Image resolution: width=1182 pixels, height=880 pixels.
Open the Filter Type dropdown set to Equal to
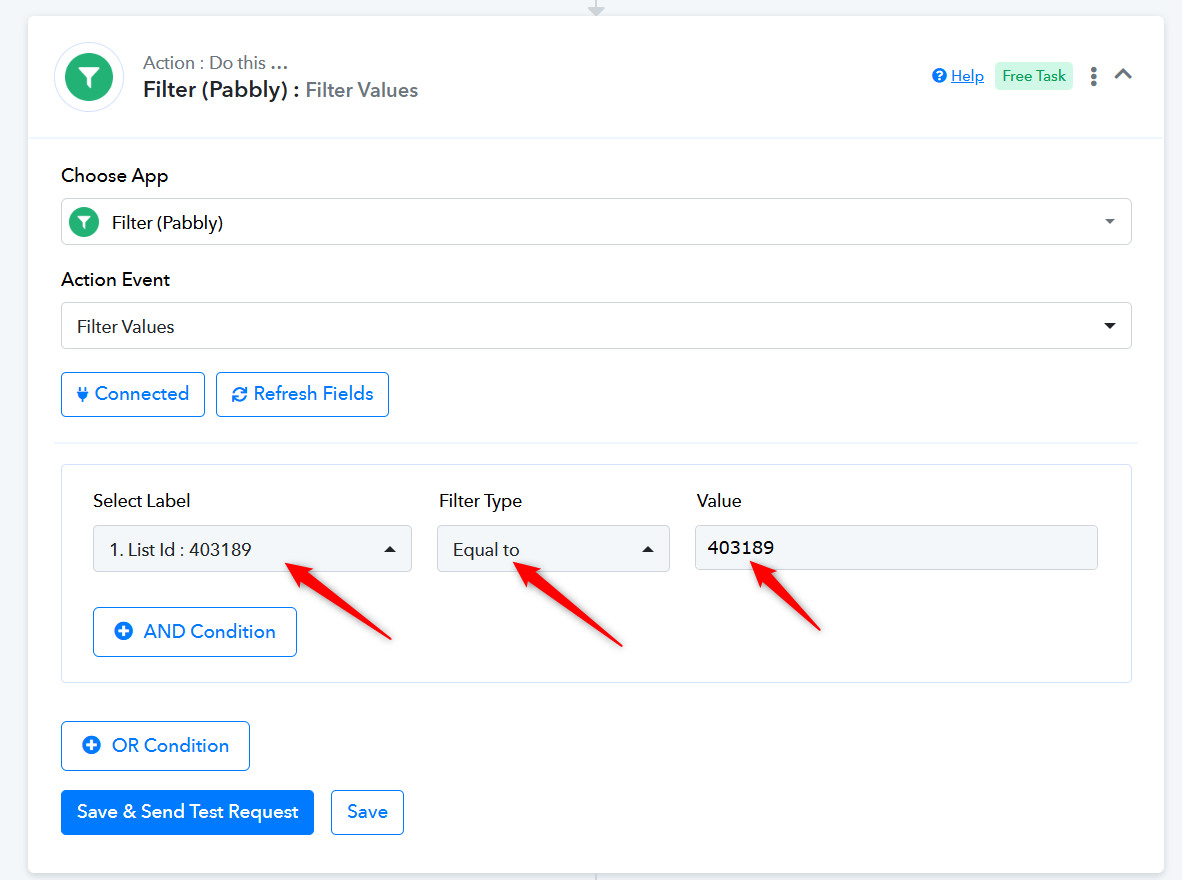(553, 549)
